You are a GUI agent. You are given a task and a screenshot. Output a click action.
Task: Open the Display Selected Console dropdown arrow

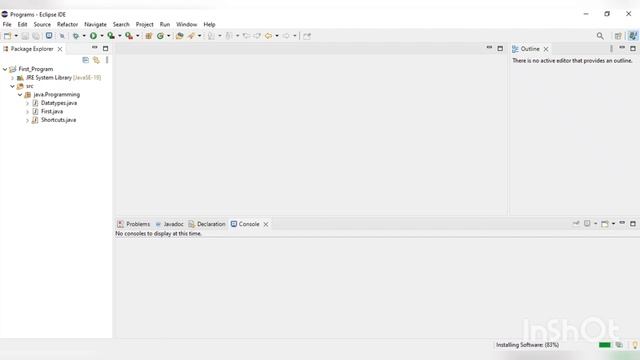tap(596, 224)
